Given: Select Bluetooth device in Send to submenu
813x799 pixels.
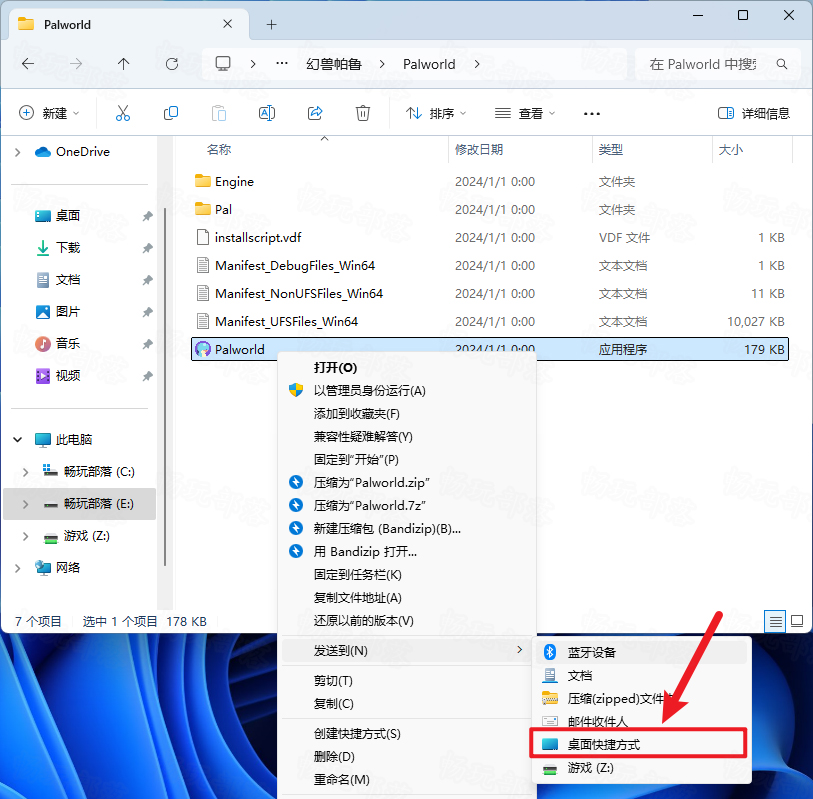Looking at the screenshot, I should tap(642, 652).
